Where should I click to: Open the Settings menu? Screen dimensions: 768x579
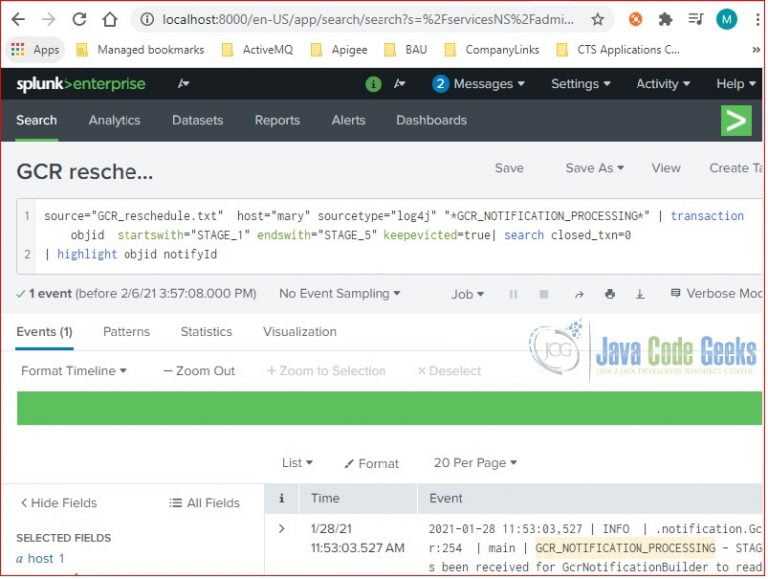point(581,84)
